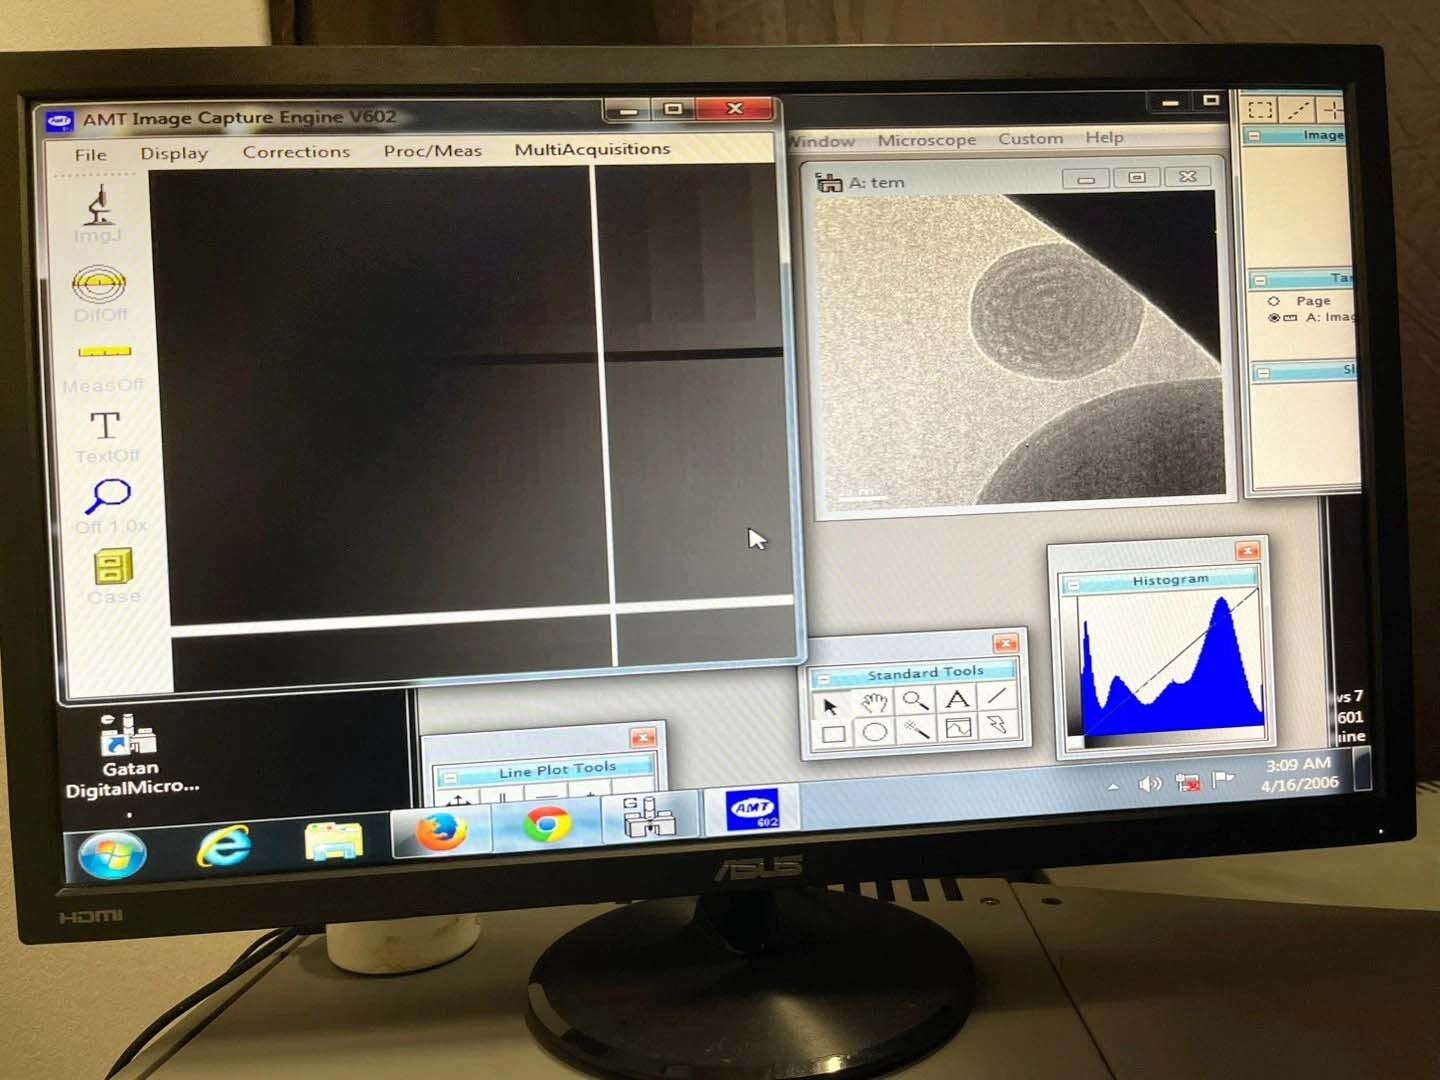Open Windows Explorer file manager from taskbar

(333, 840)
